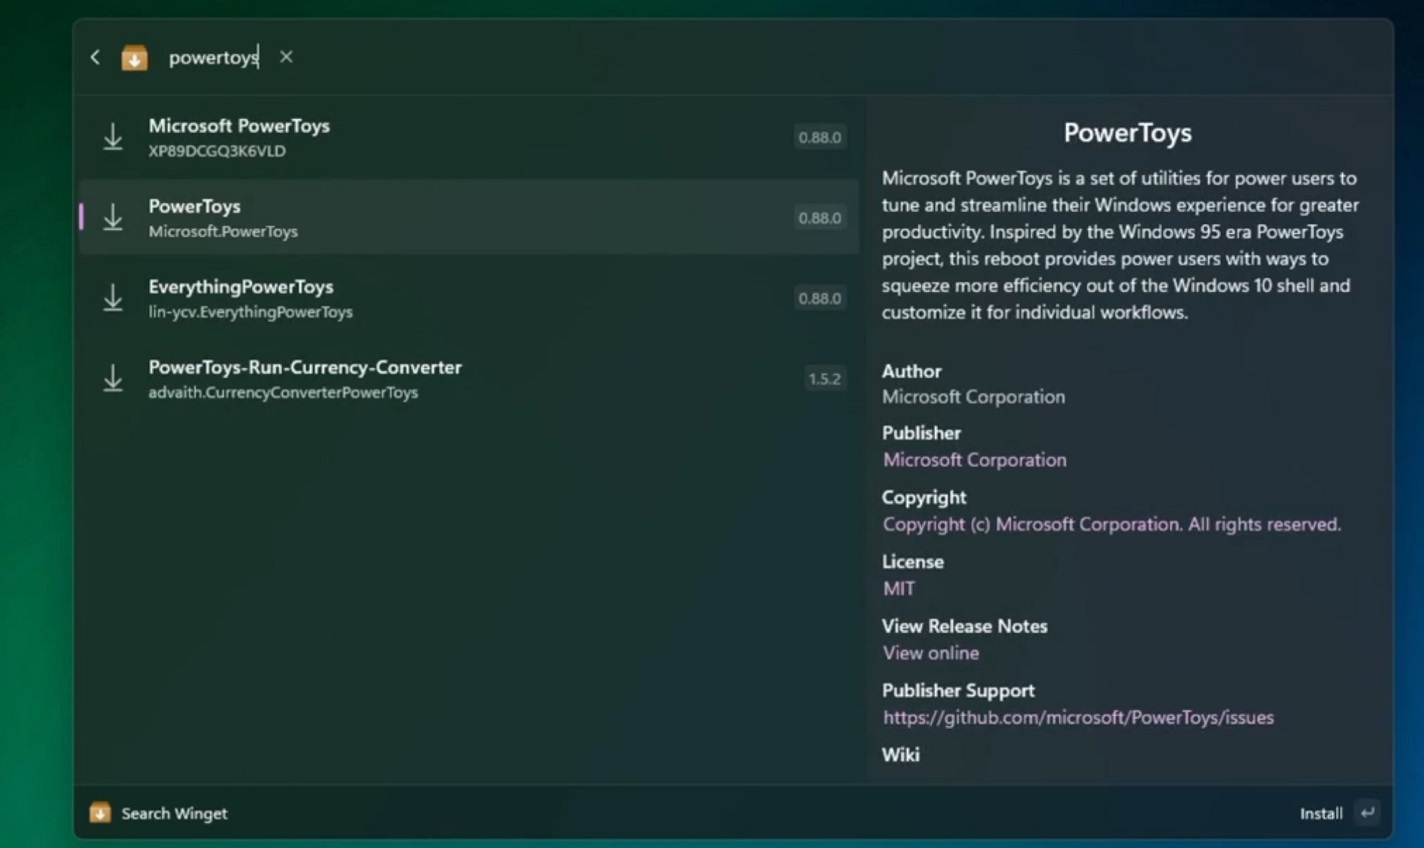Click the Copyright Microsoft Corporation link
Screen dimensions: 1424x848
(1111, 524)
